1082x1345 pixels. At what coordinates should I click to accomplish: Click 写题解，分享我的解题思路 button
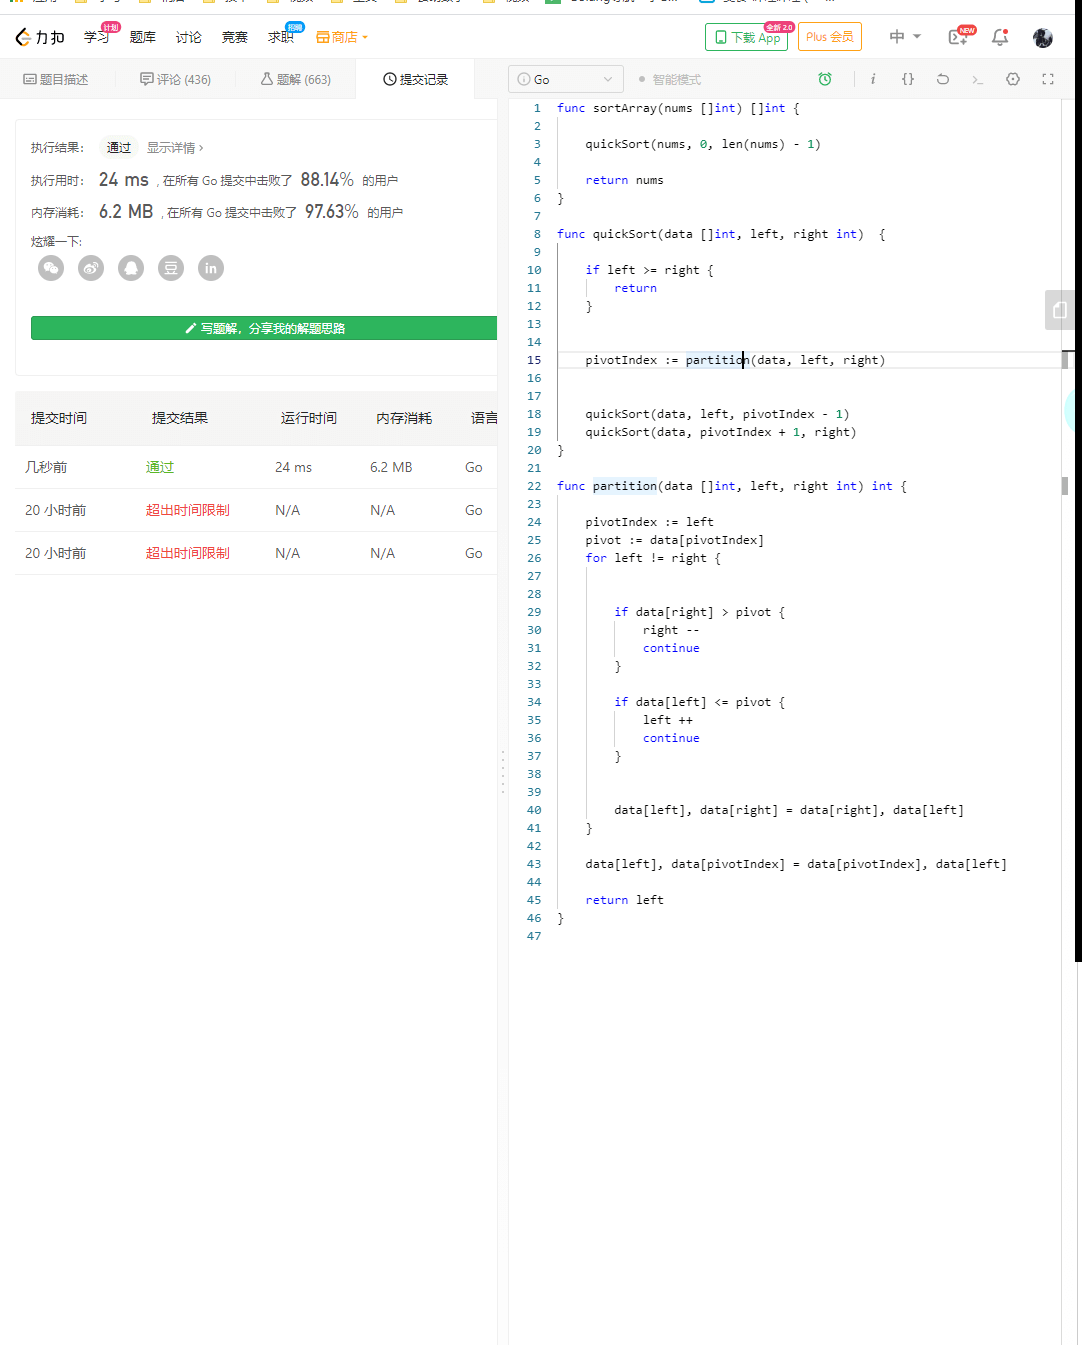[264, 328]
